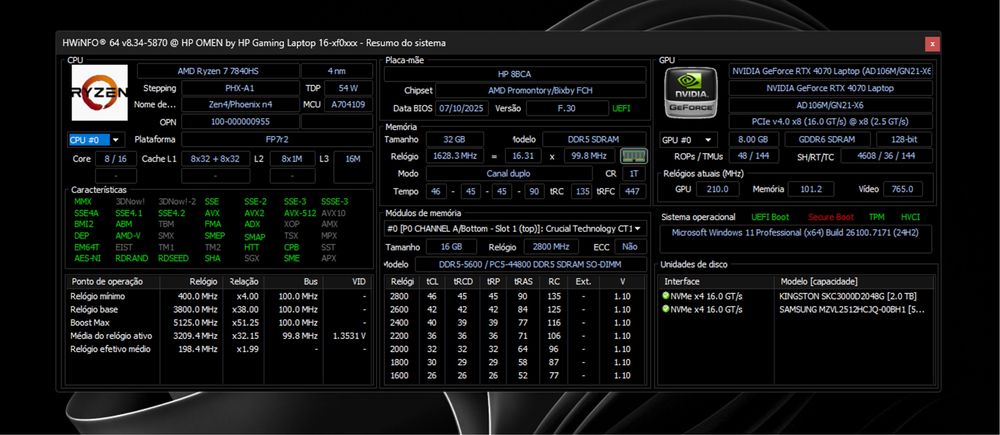
Task: Click the 'F.30' BIOS version value
Action: pyautogui.click(x=566, y=108)
